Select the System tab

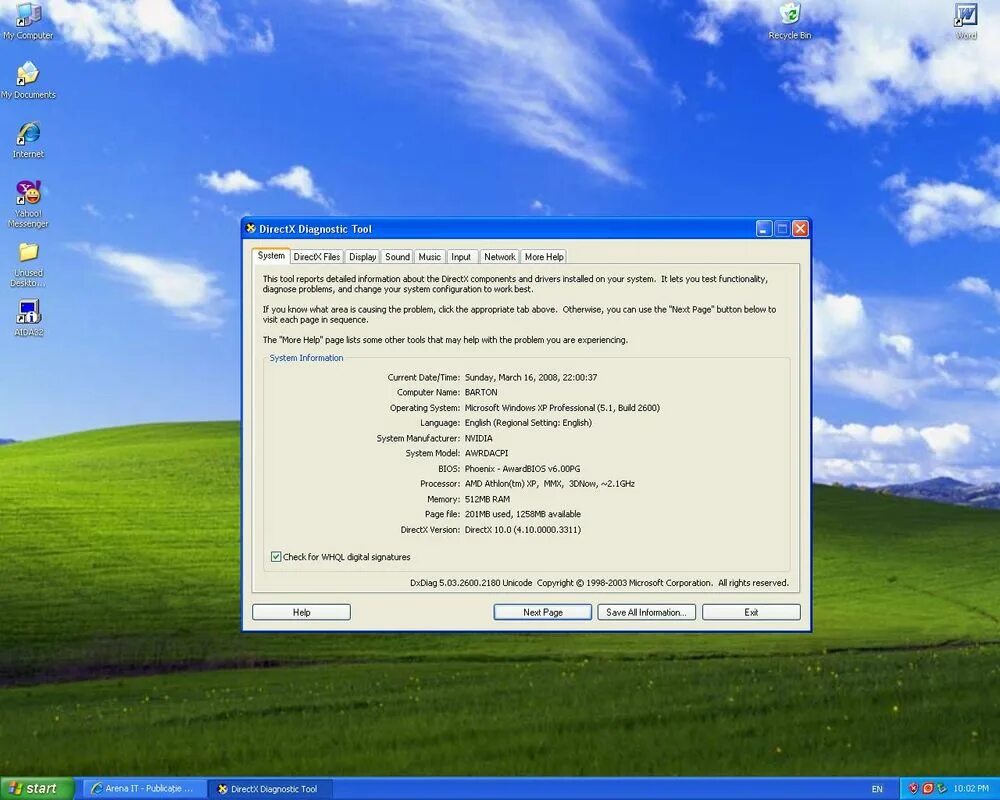pos(271,256)
